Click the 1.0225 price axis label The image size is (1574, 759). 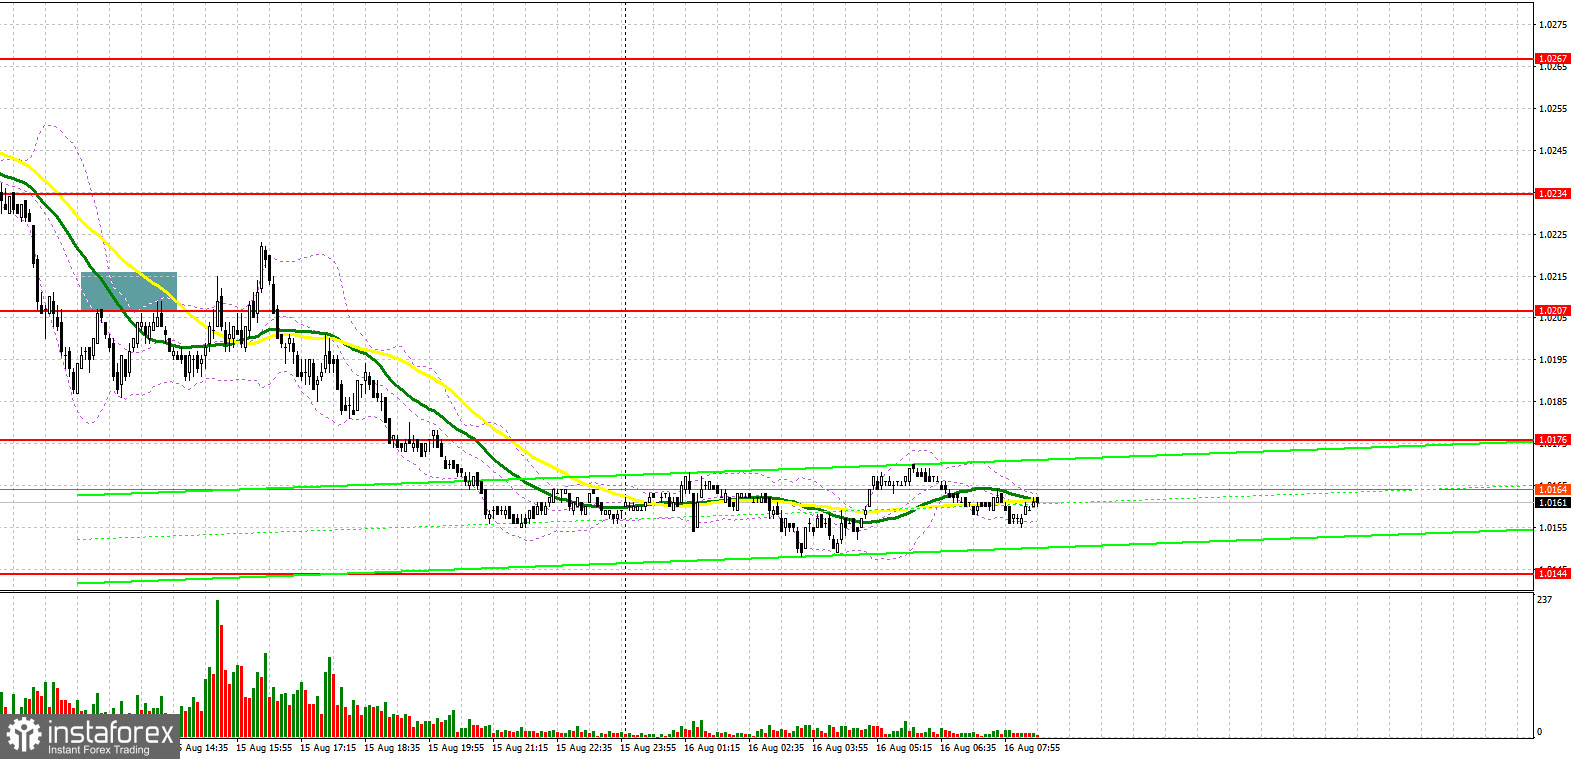click(1553, 235)
